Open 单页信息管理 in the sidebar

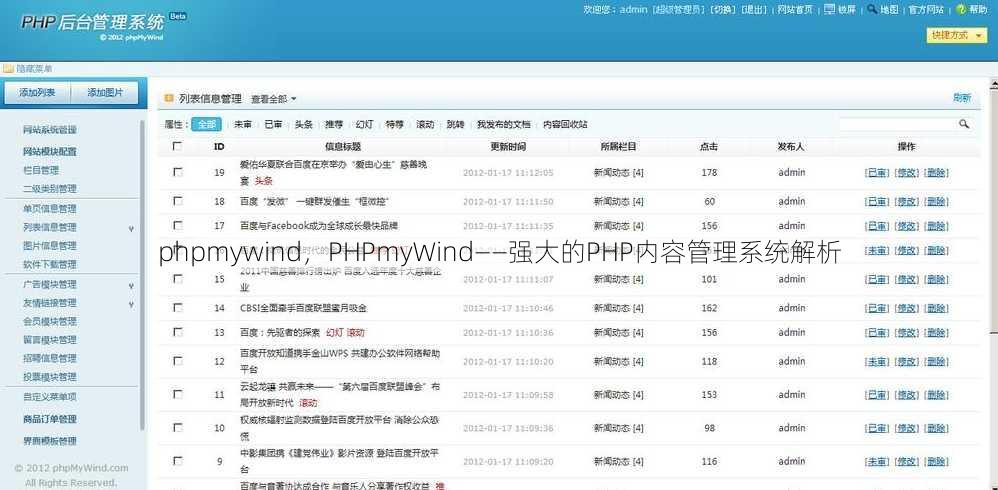click(50, 209)
